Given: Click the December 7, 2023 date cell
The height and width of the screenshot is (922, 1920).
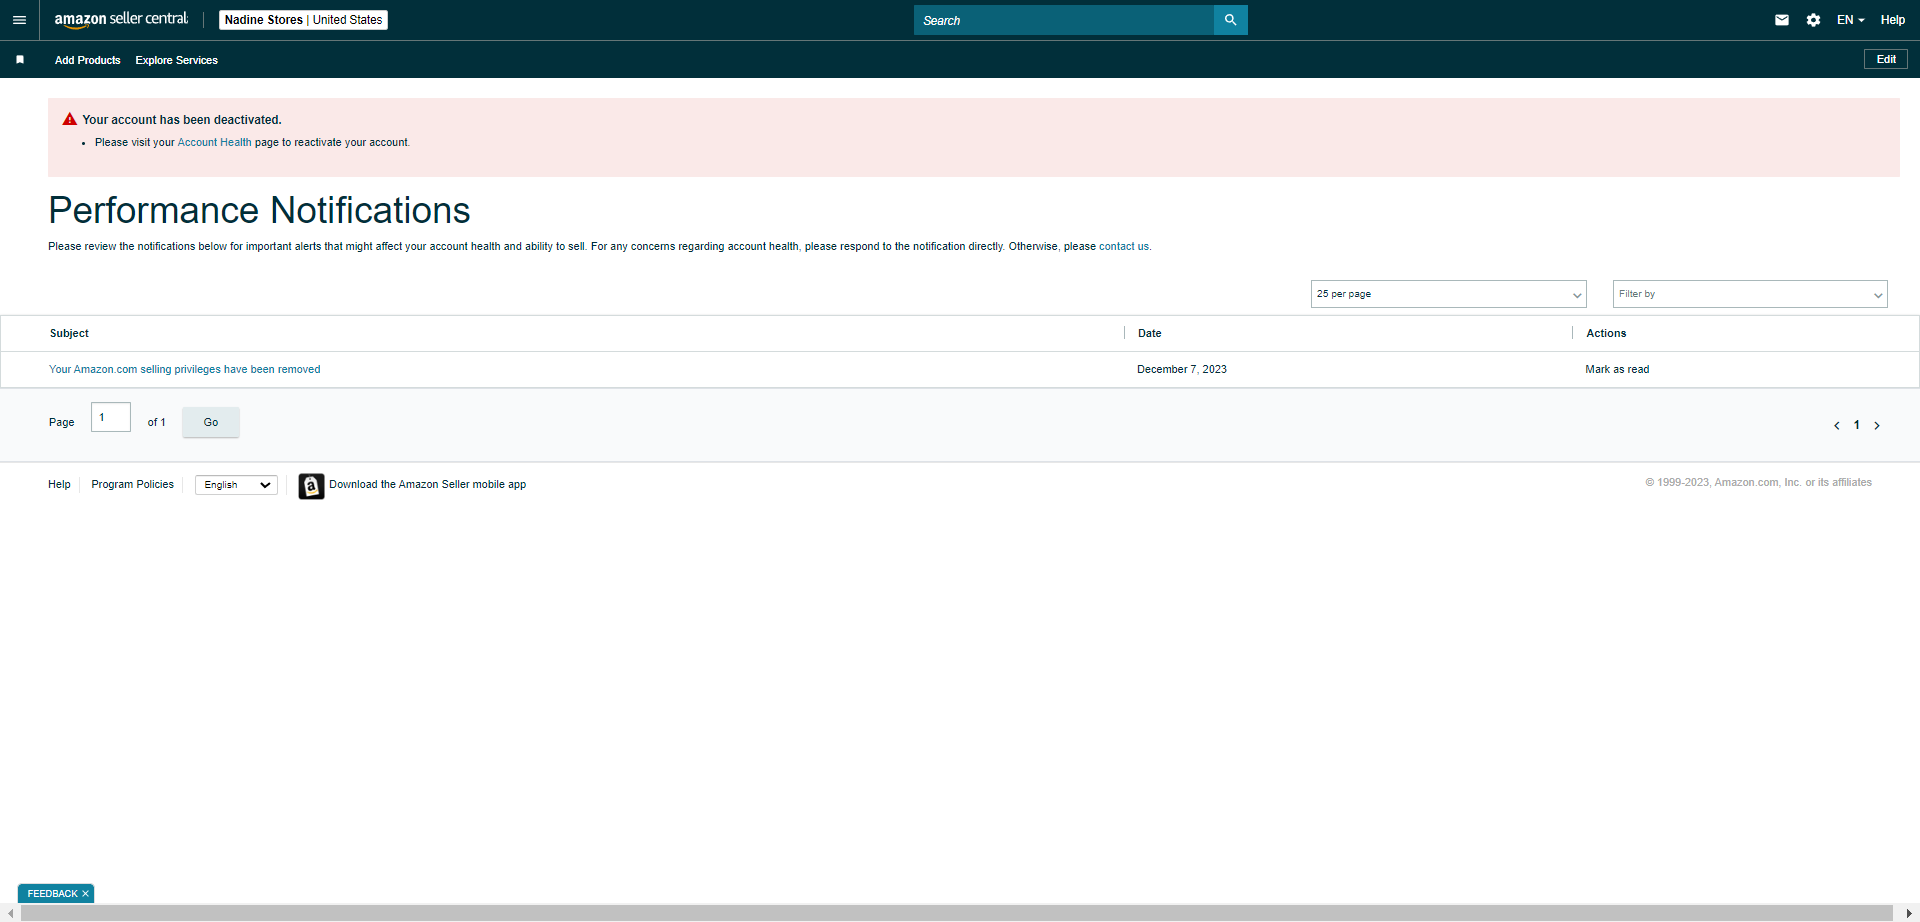Looking at the screenshot, I should pos(1182,369).
